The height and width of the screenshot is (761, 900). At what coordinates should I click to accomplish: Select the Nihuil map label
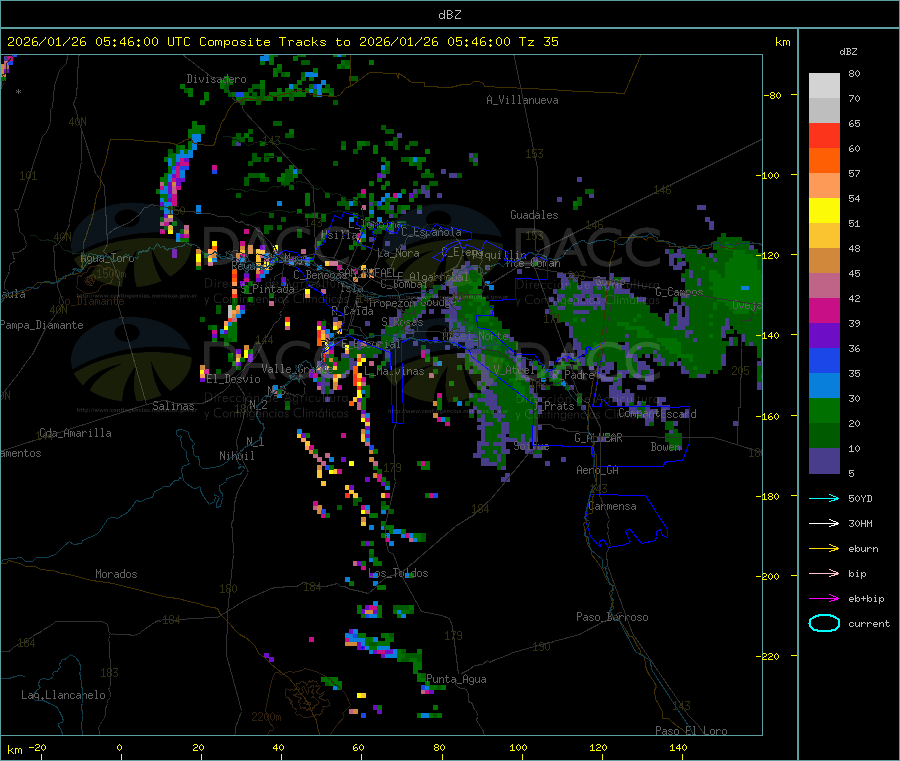(236, 456)
